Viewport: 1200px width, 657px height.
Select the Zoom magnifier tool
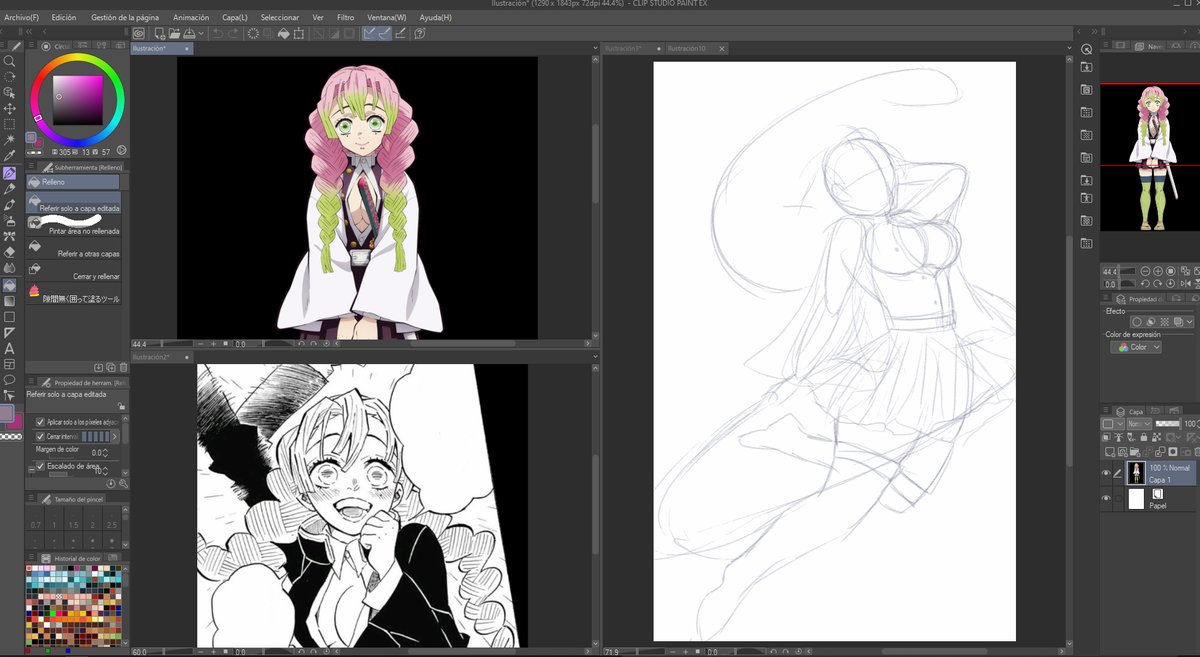pyautogui.click(x=10, y=61)
